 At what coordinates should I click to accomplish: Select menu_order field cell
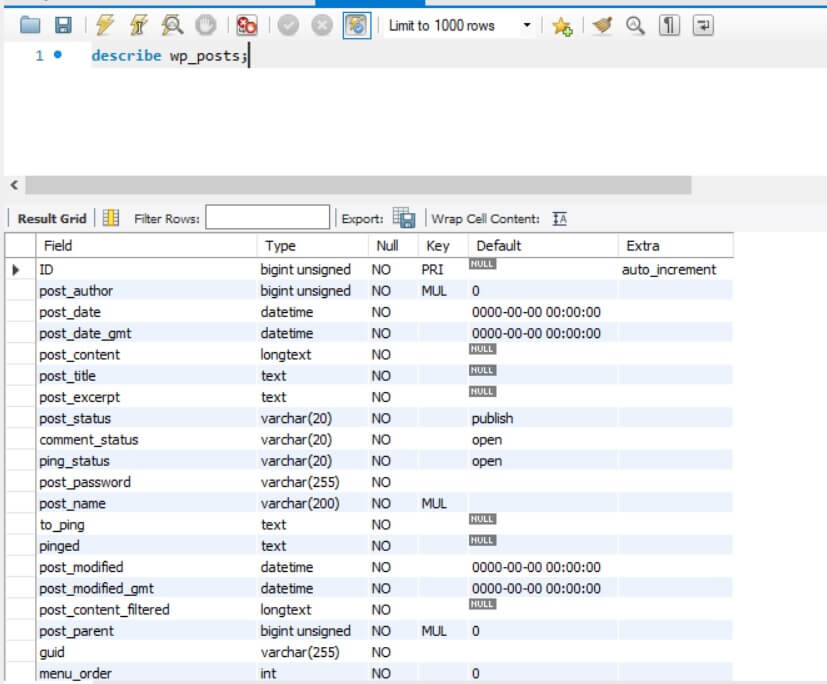(x=147, y=673)
